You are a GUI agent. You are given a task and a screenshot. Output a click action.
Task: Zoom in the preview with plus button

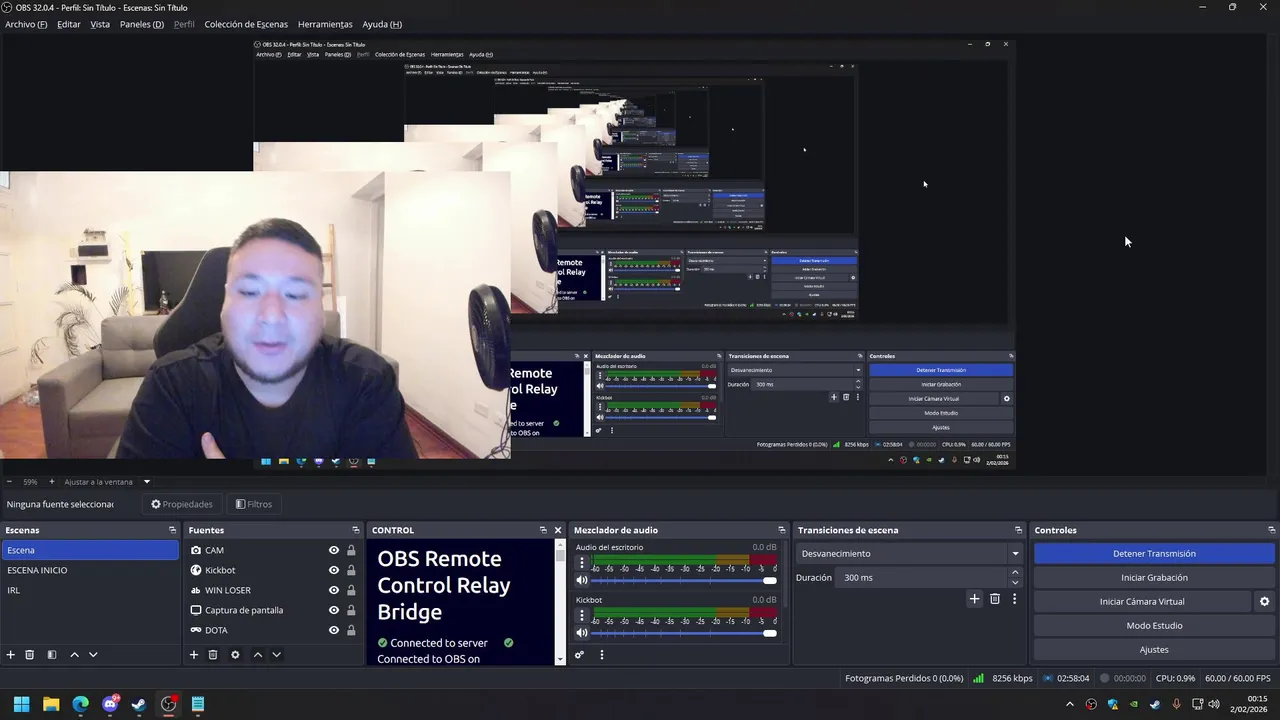[52, 482]
